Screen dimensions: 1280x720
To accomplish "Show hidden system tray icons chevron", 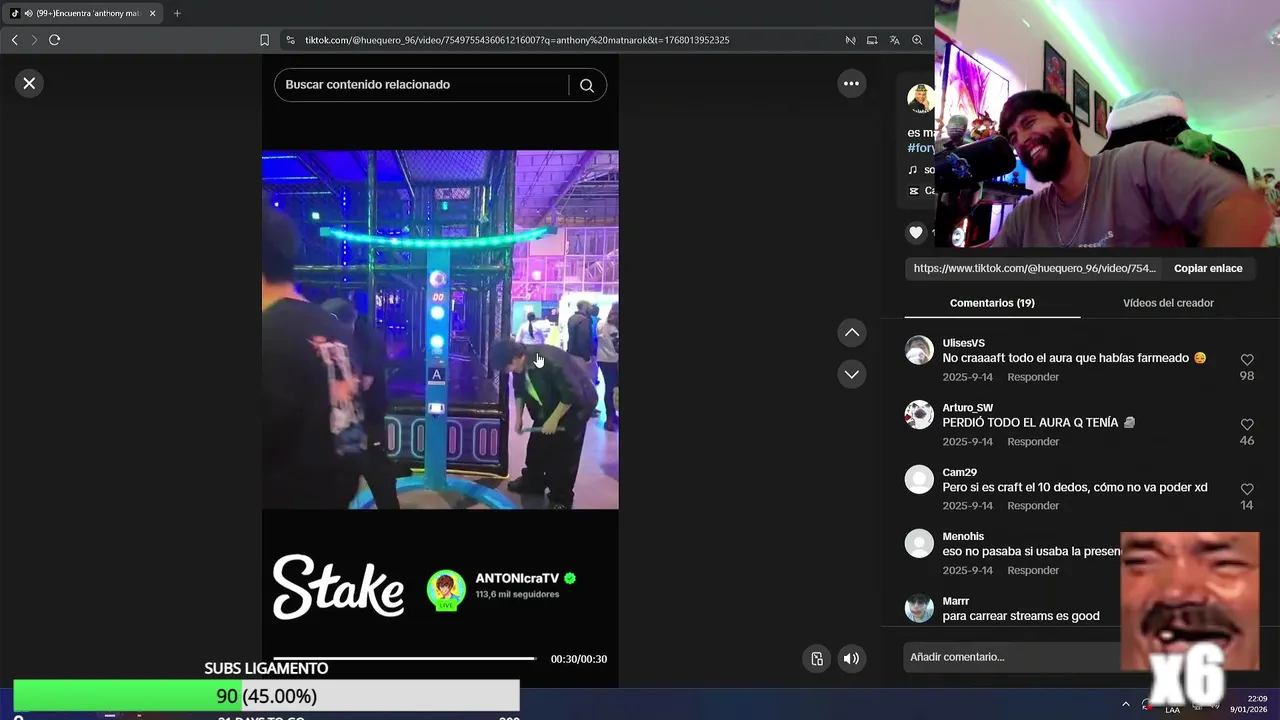I will [1125, 704].
